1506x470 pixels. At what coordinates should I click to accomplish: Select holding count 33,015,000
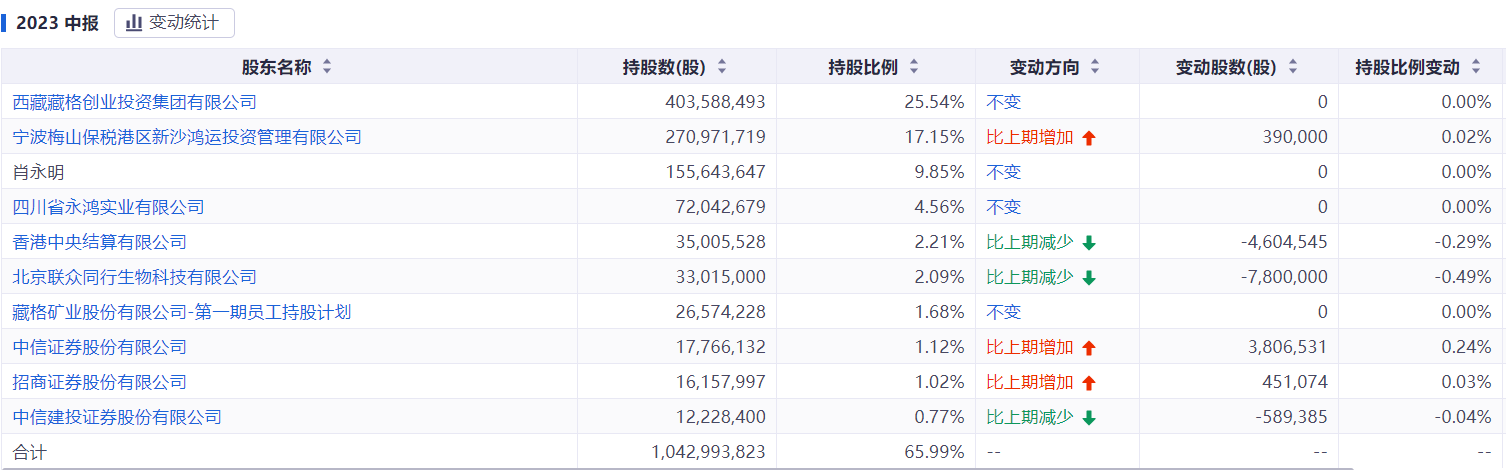[x=720, y=277]
